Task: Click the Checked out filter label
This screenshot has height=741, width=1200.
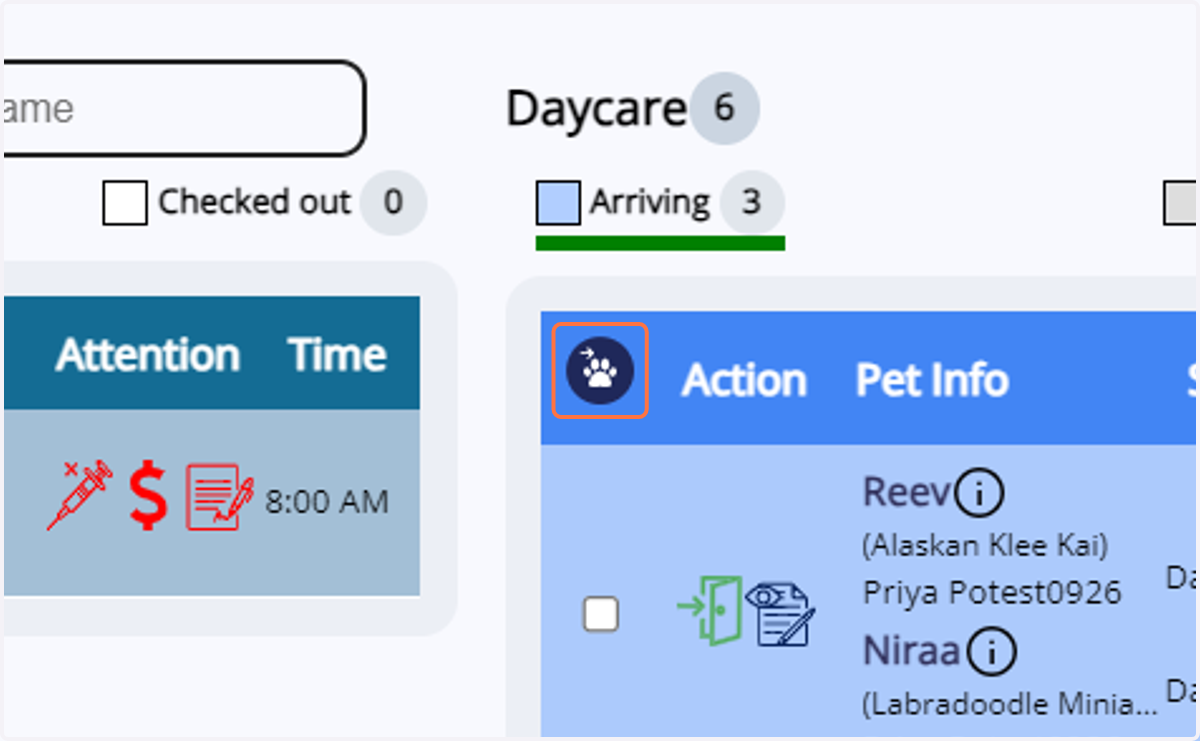Action: [x=255, y=203]
